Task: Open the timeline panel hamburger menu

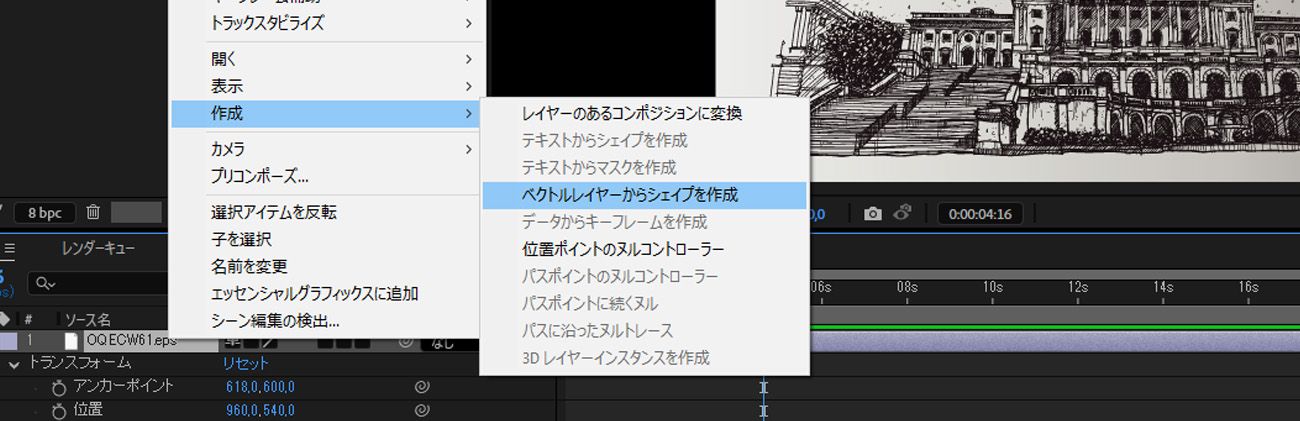Action: point(9,248)
